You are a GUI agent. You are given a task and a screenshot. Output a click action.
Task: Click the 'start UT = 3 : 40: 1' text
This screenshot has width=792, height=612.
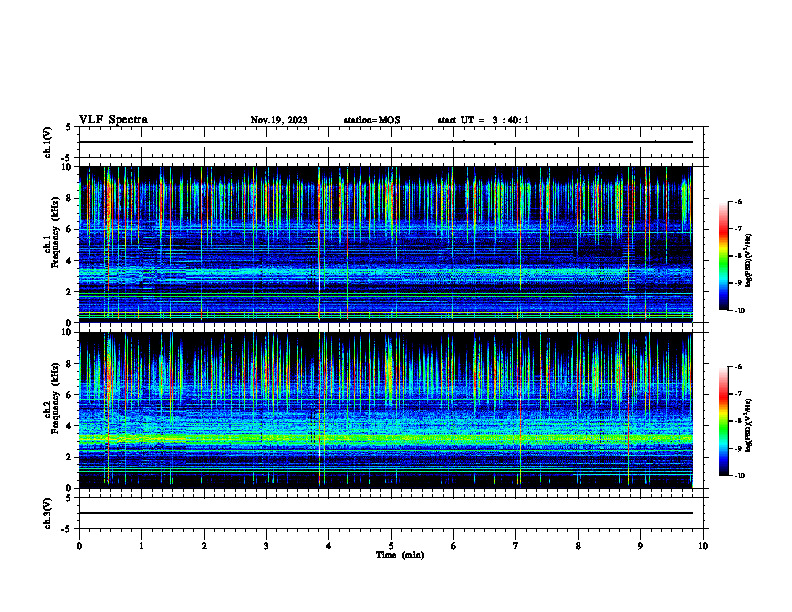tap(483, 120)
